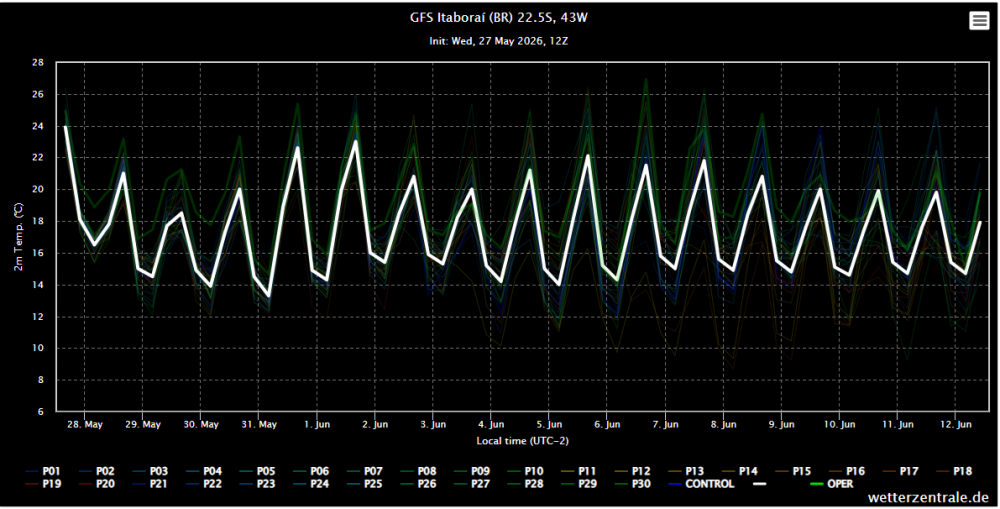Toggle the P07 legend entry
Viewport: 1000px width, 509px height.
364,471
